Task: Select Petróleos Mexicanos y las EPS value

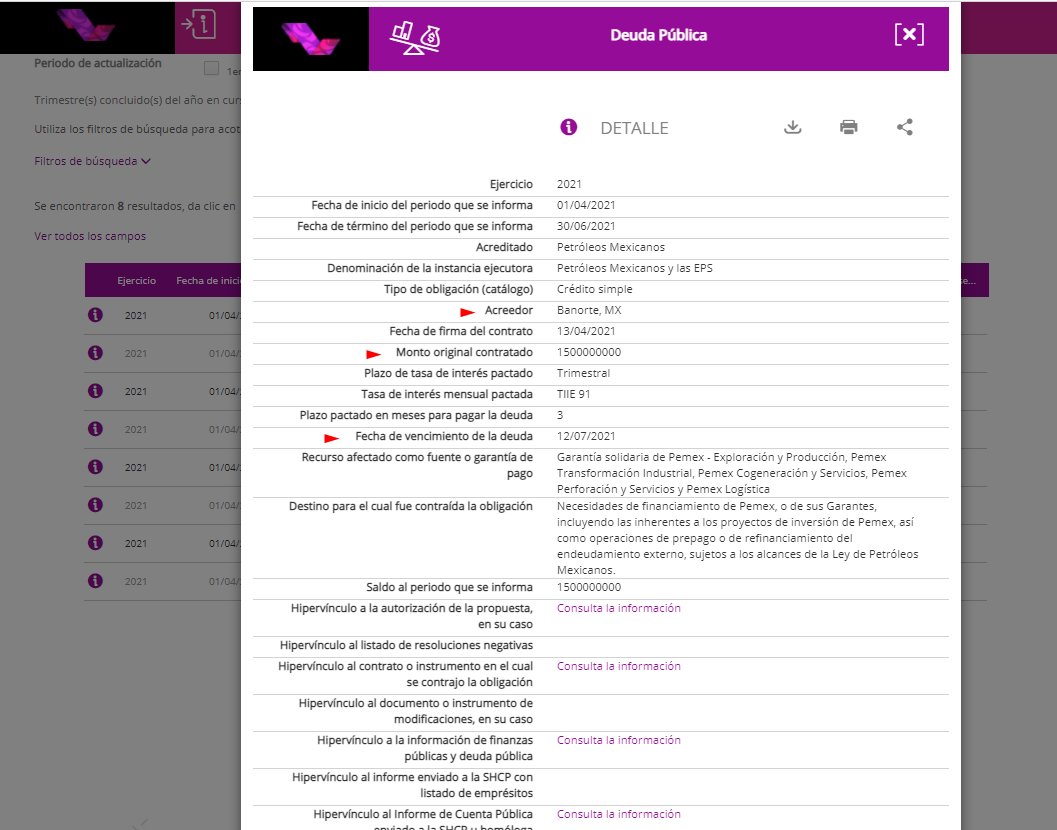Action: coord(634,268)
